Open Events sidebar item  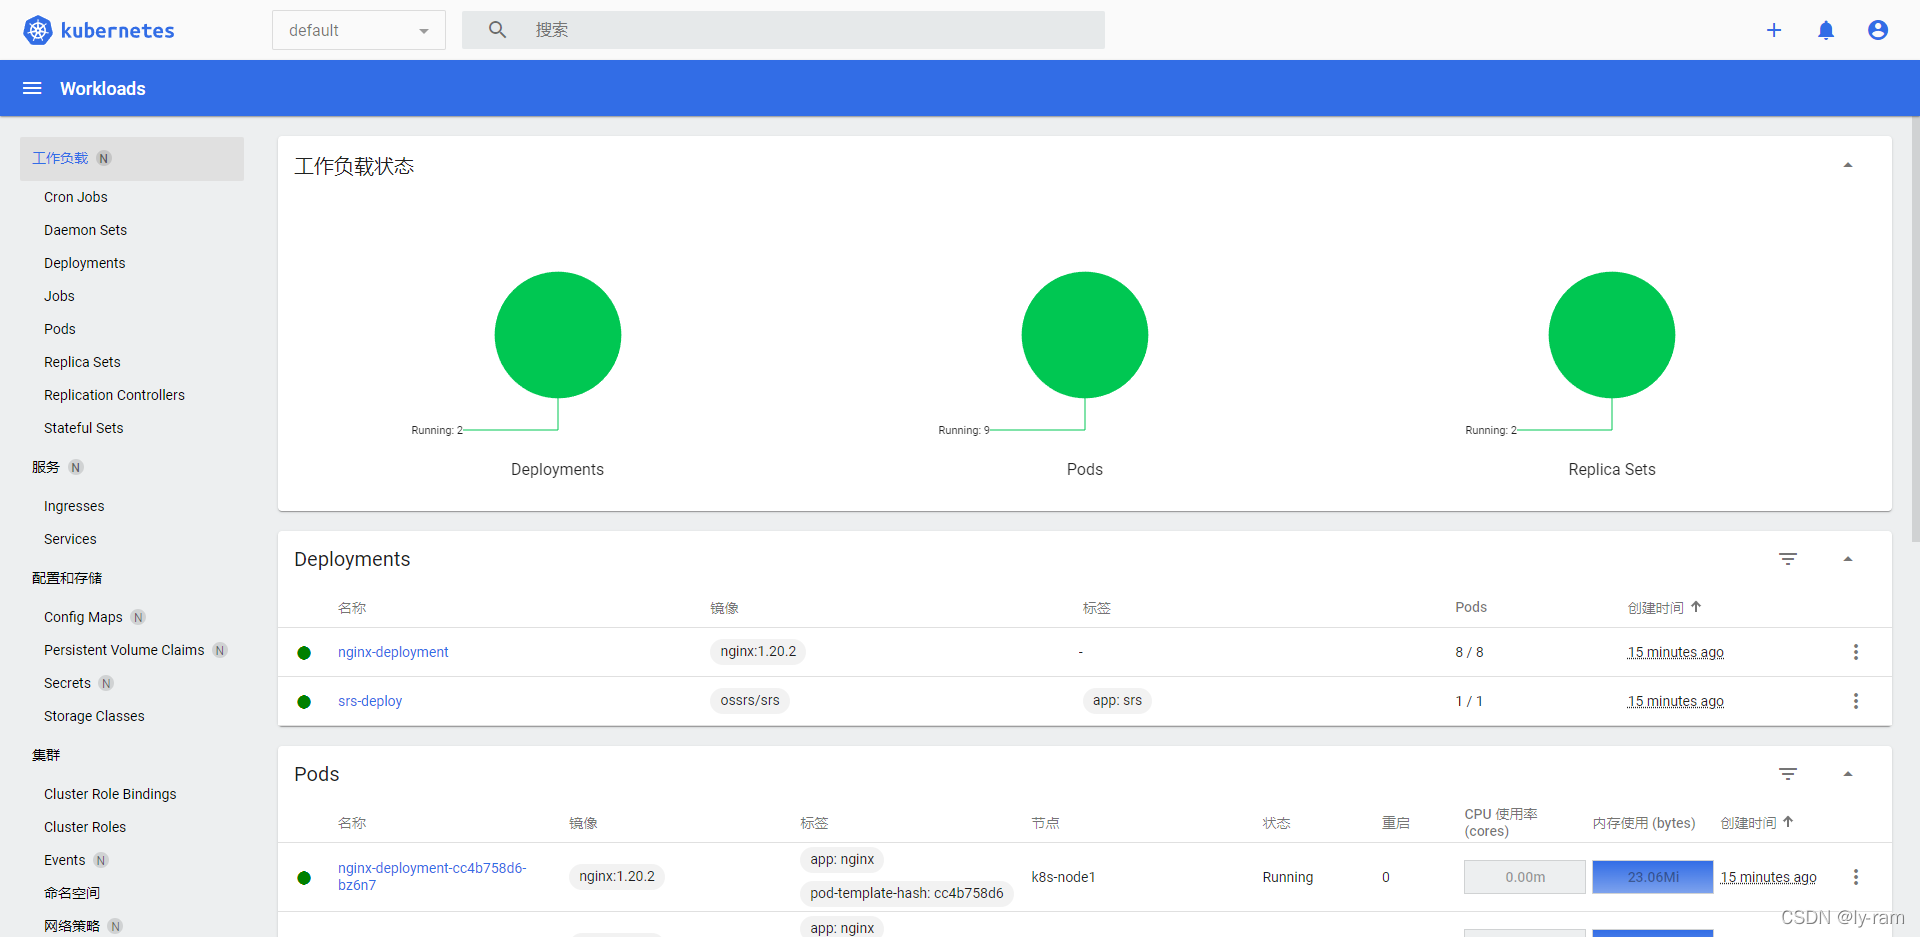65,860
